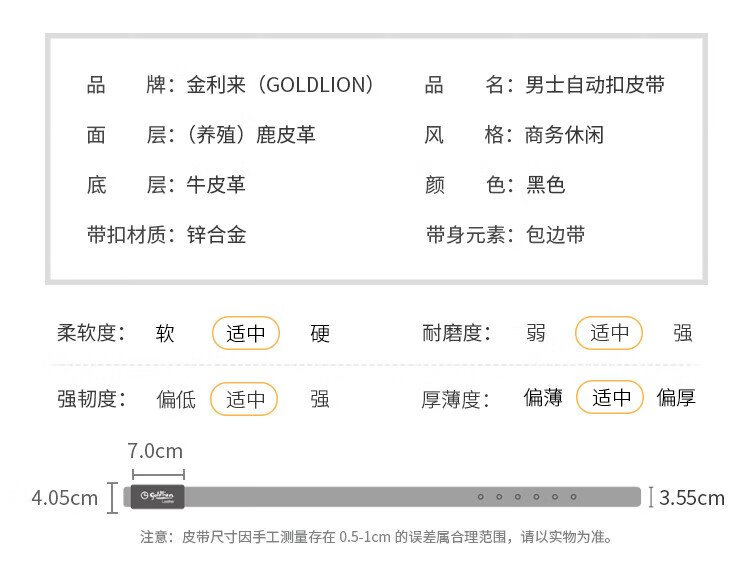
Task: Click the Goldlion logo on the belt buckle
Action: tap(158, 496)
